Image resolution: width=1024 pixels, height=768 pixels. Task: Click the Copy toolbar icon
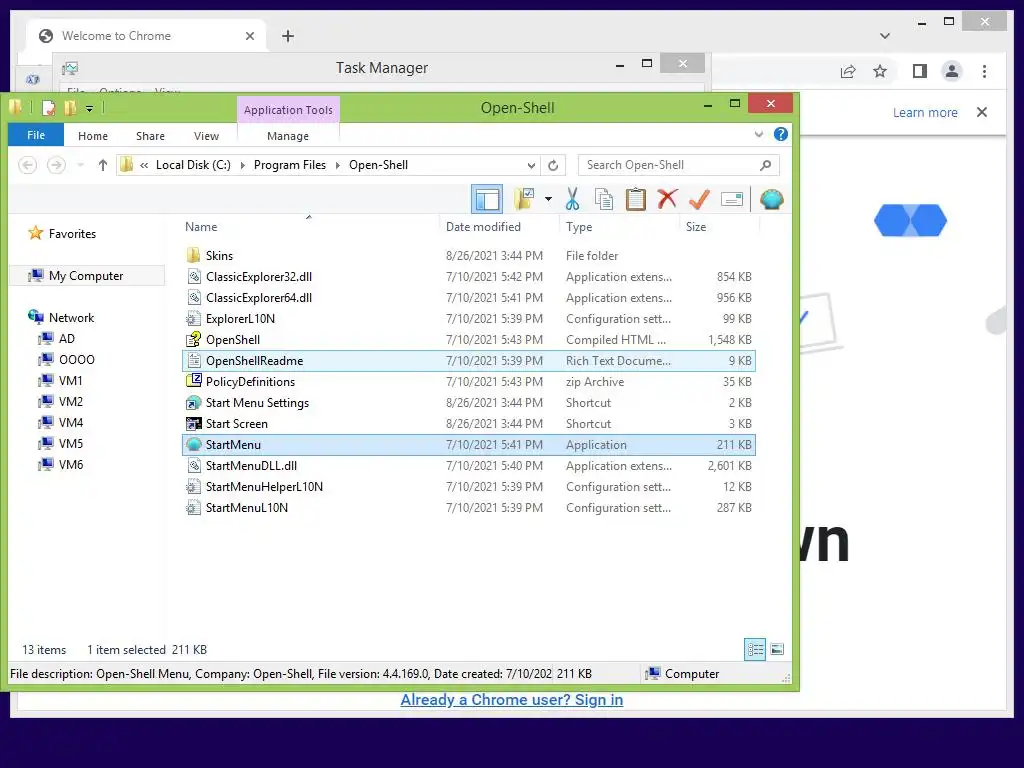coord(604,199)
